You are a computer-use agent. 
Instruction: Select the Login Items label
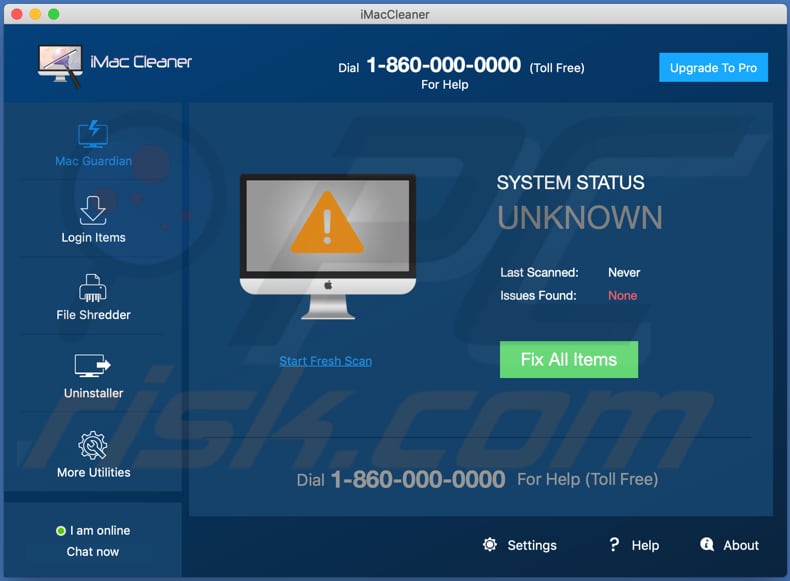tap(93, 238)
